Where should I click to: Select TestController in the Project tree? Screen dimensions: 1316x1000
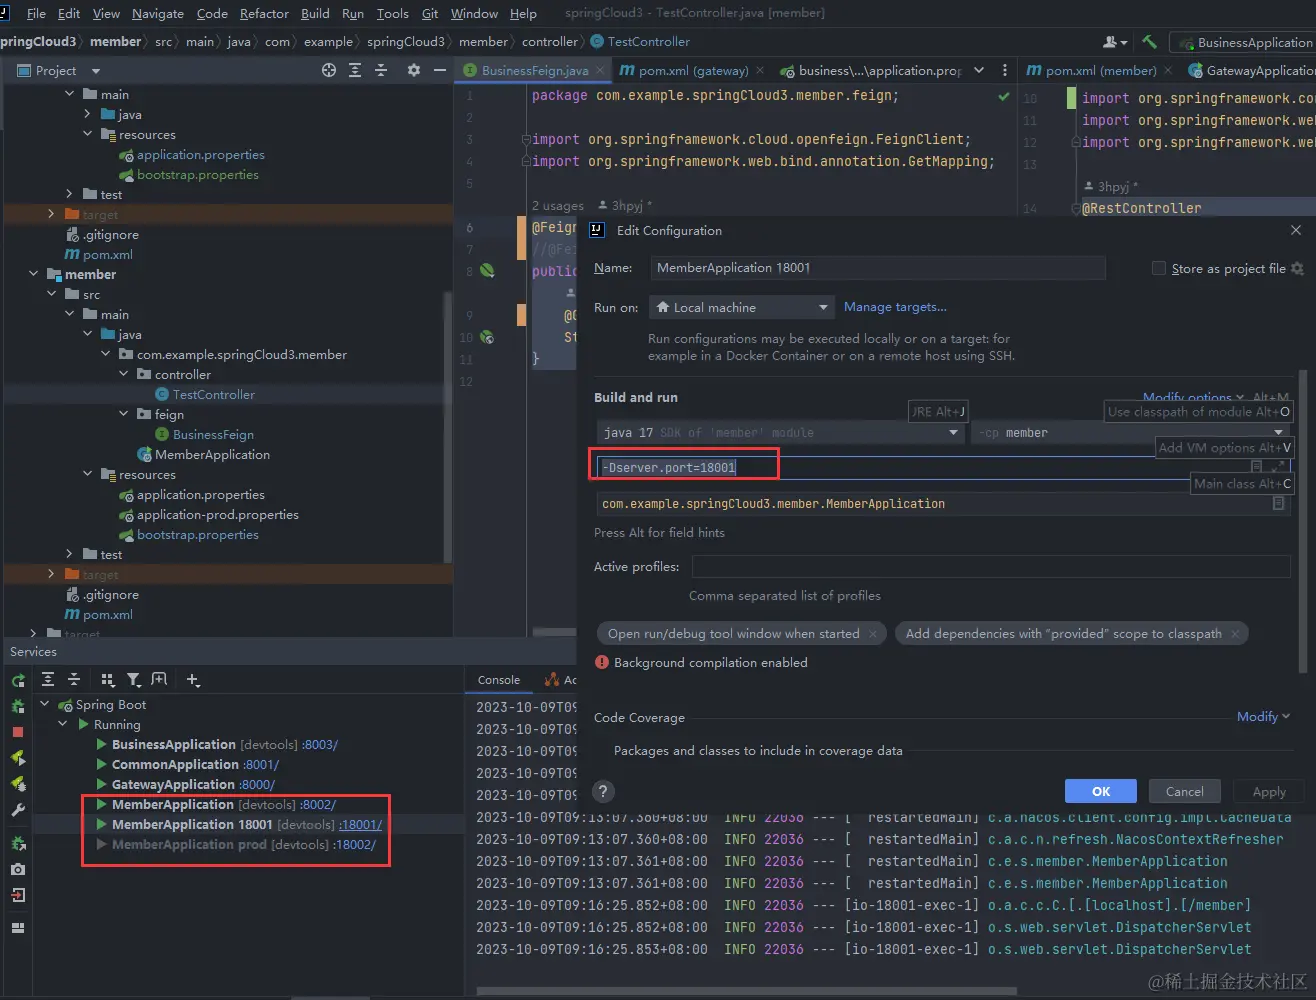(213, 394)
